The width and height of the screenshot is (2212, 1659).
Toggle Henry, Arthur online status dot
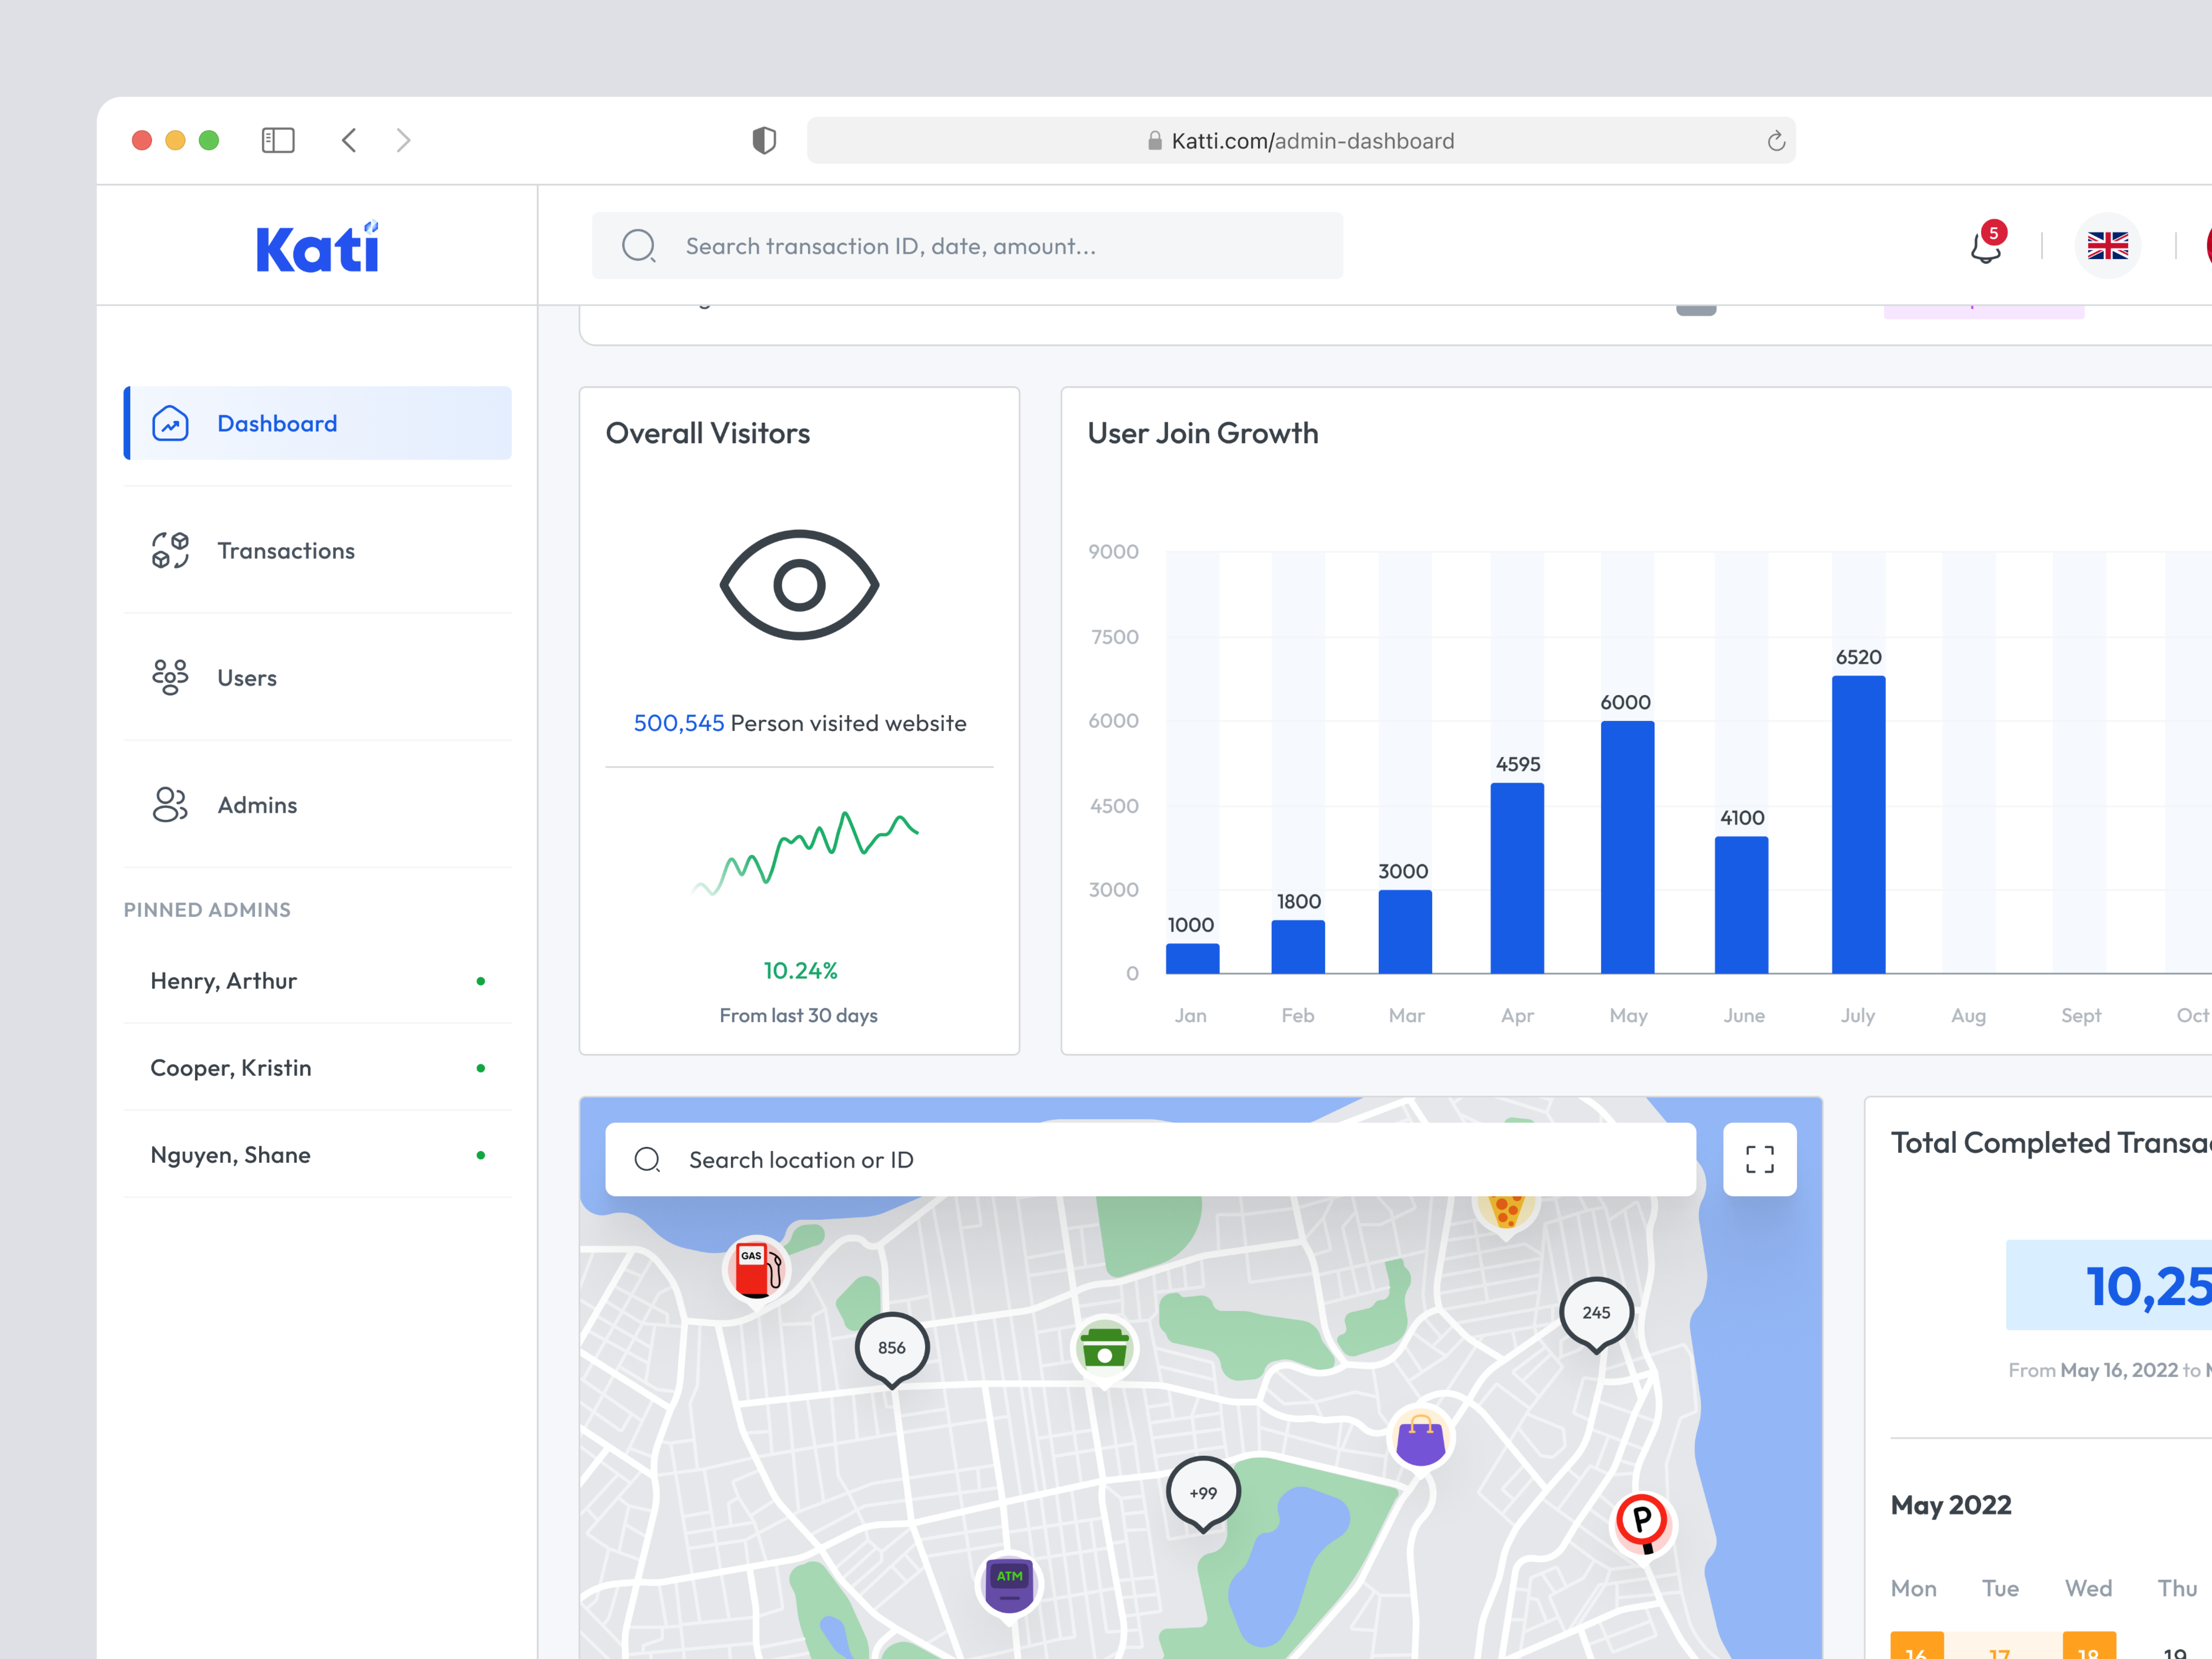(x=481, y=981)
